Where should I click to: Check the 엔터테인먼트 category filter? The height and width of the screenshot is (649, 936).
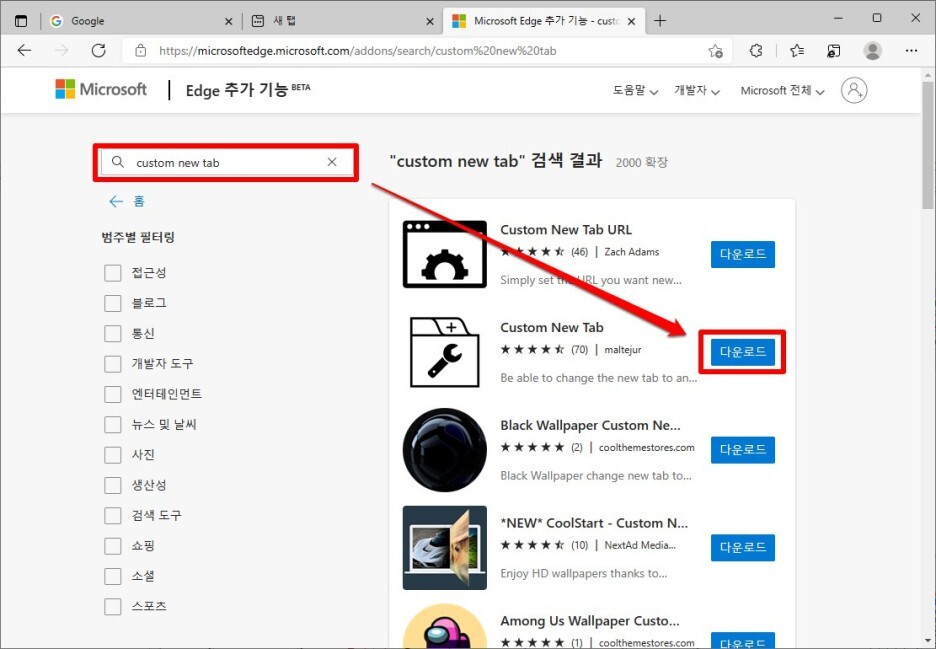pyautogui.click(x=113, y=394)
